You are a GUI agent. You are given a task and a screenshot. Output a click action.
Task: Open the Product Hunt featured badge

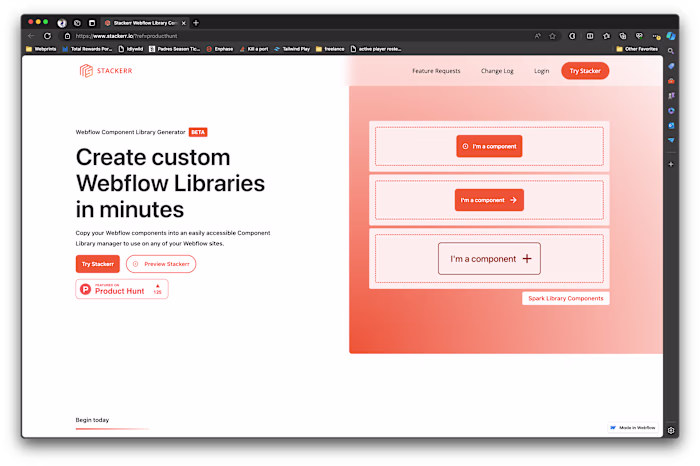122,289
